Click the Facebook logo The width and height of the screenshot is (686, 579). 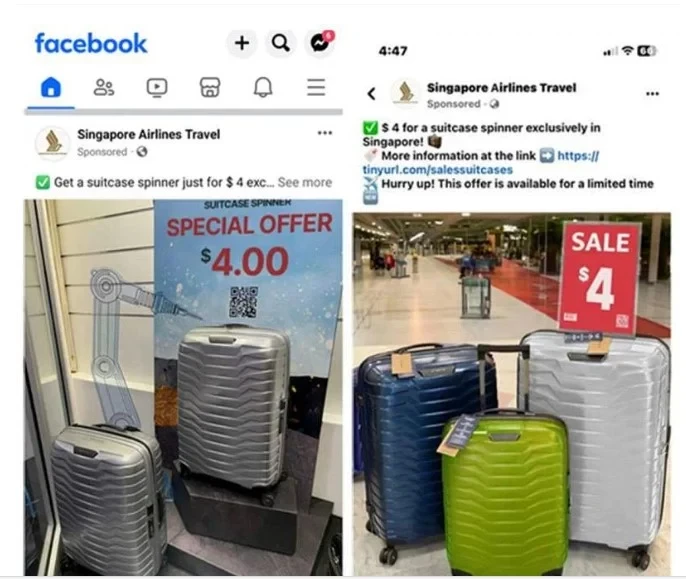[91, 43]
